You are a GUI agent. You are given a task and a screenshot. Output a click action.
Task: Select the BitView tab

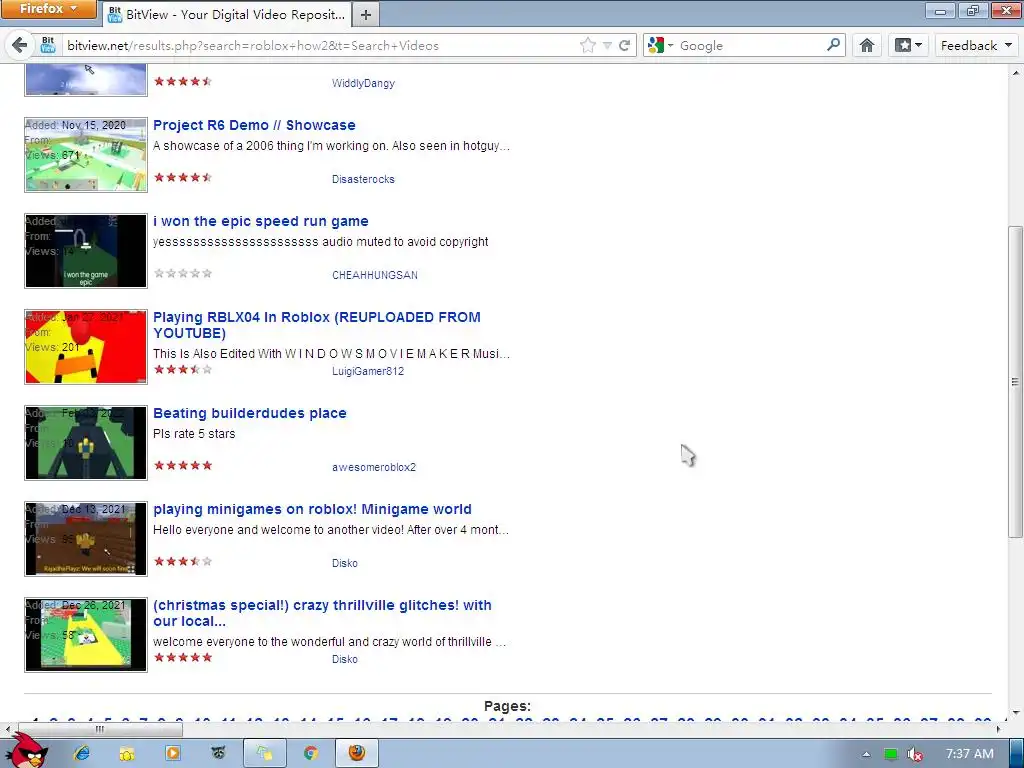point(227,14)
